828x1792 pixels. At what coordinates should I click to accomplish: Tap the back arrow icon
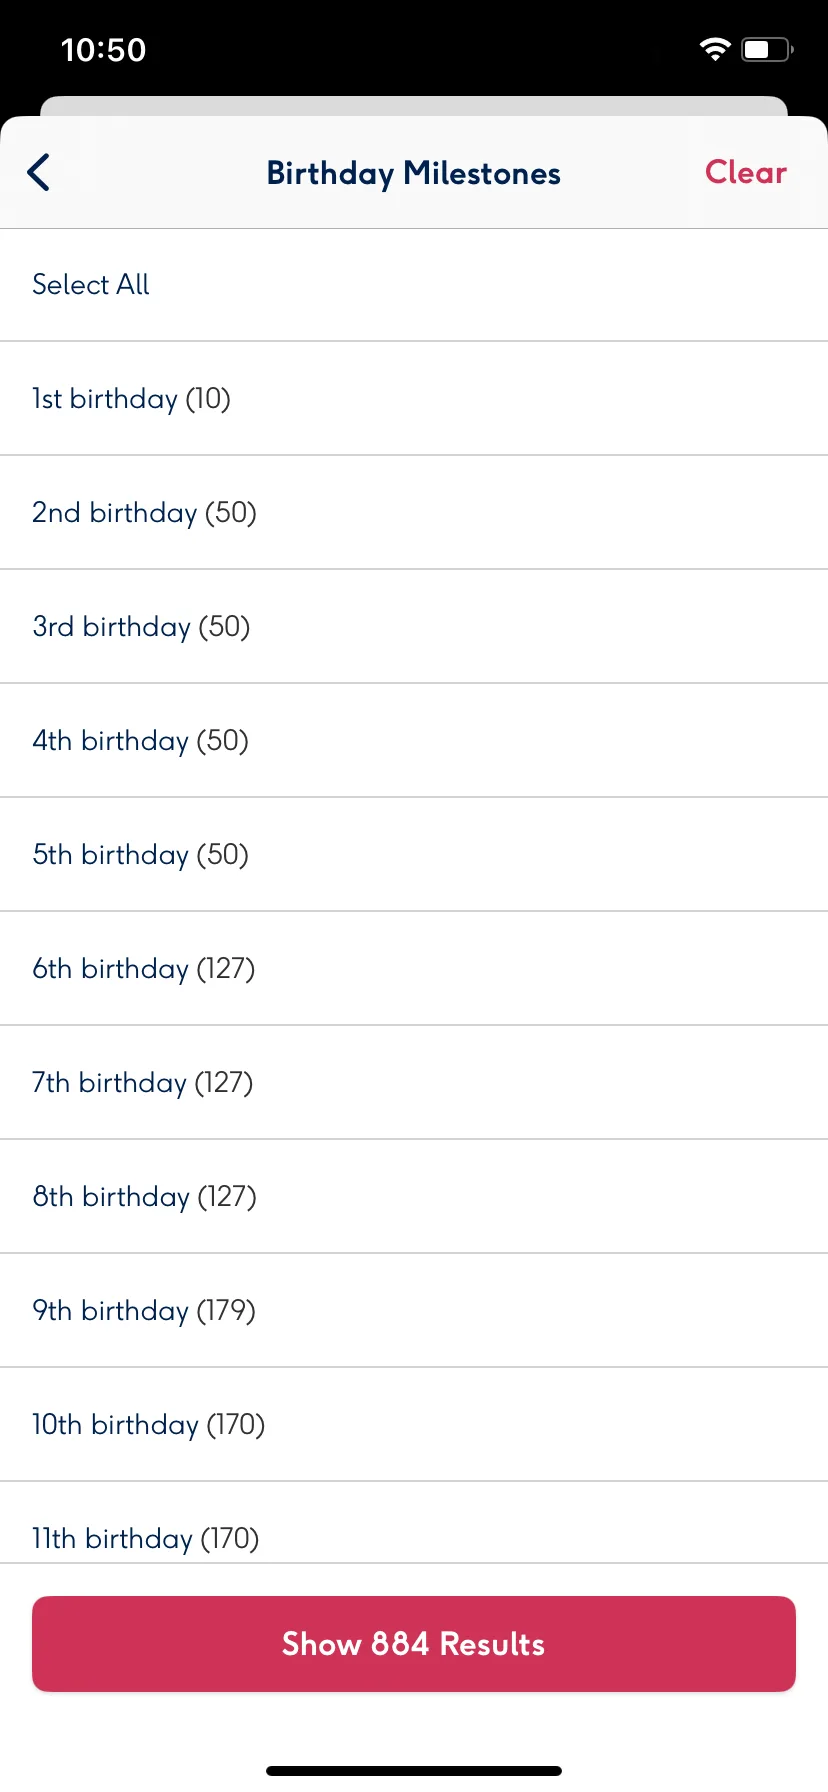tap(38, 172)
